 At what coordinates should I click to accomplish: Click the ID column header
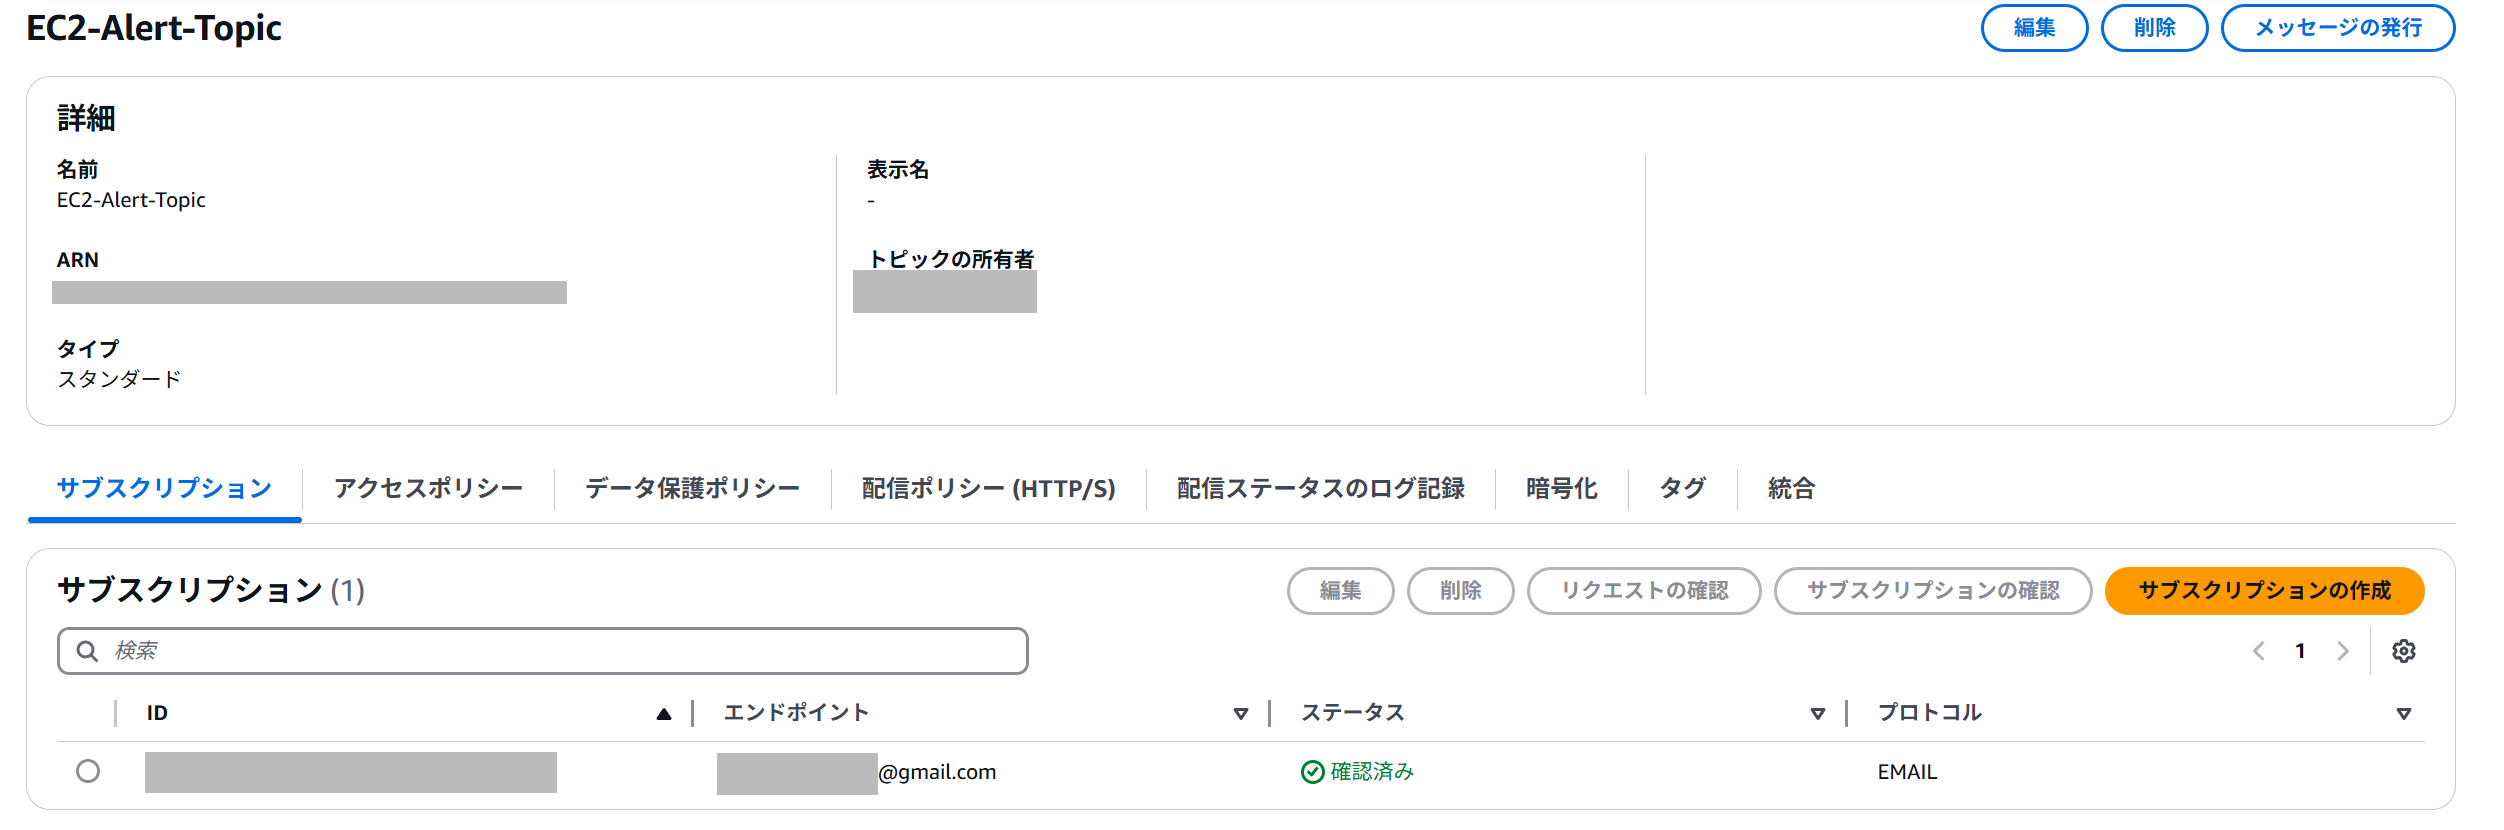click(x=157, y=713)
